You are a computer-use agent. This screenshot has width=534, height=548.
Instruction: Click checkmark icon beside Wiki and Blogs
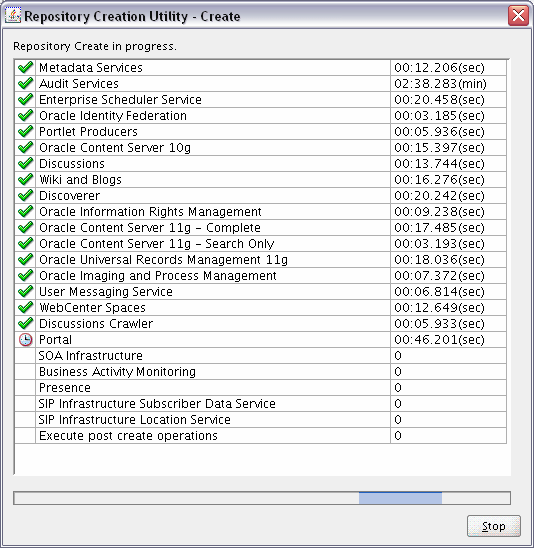point(26,179)
